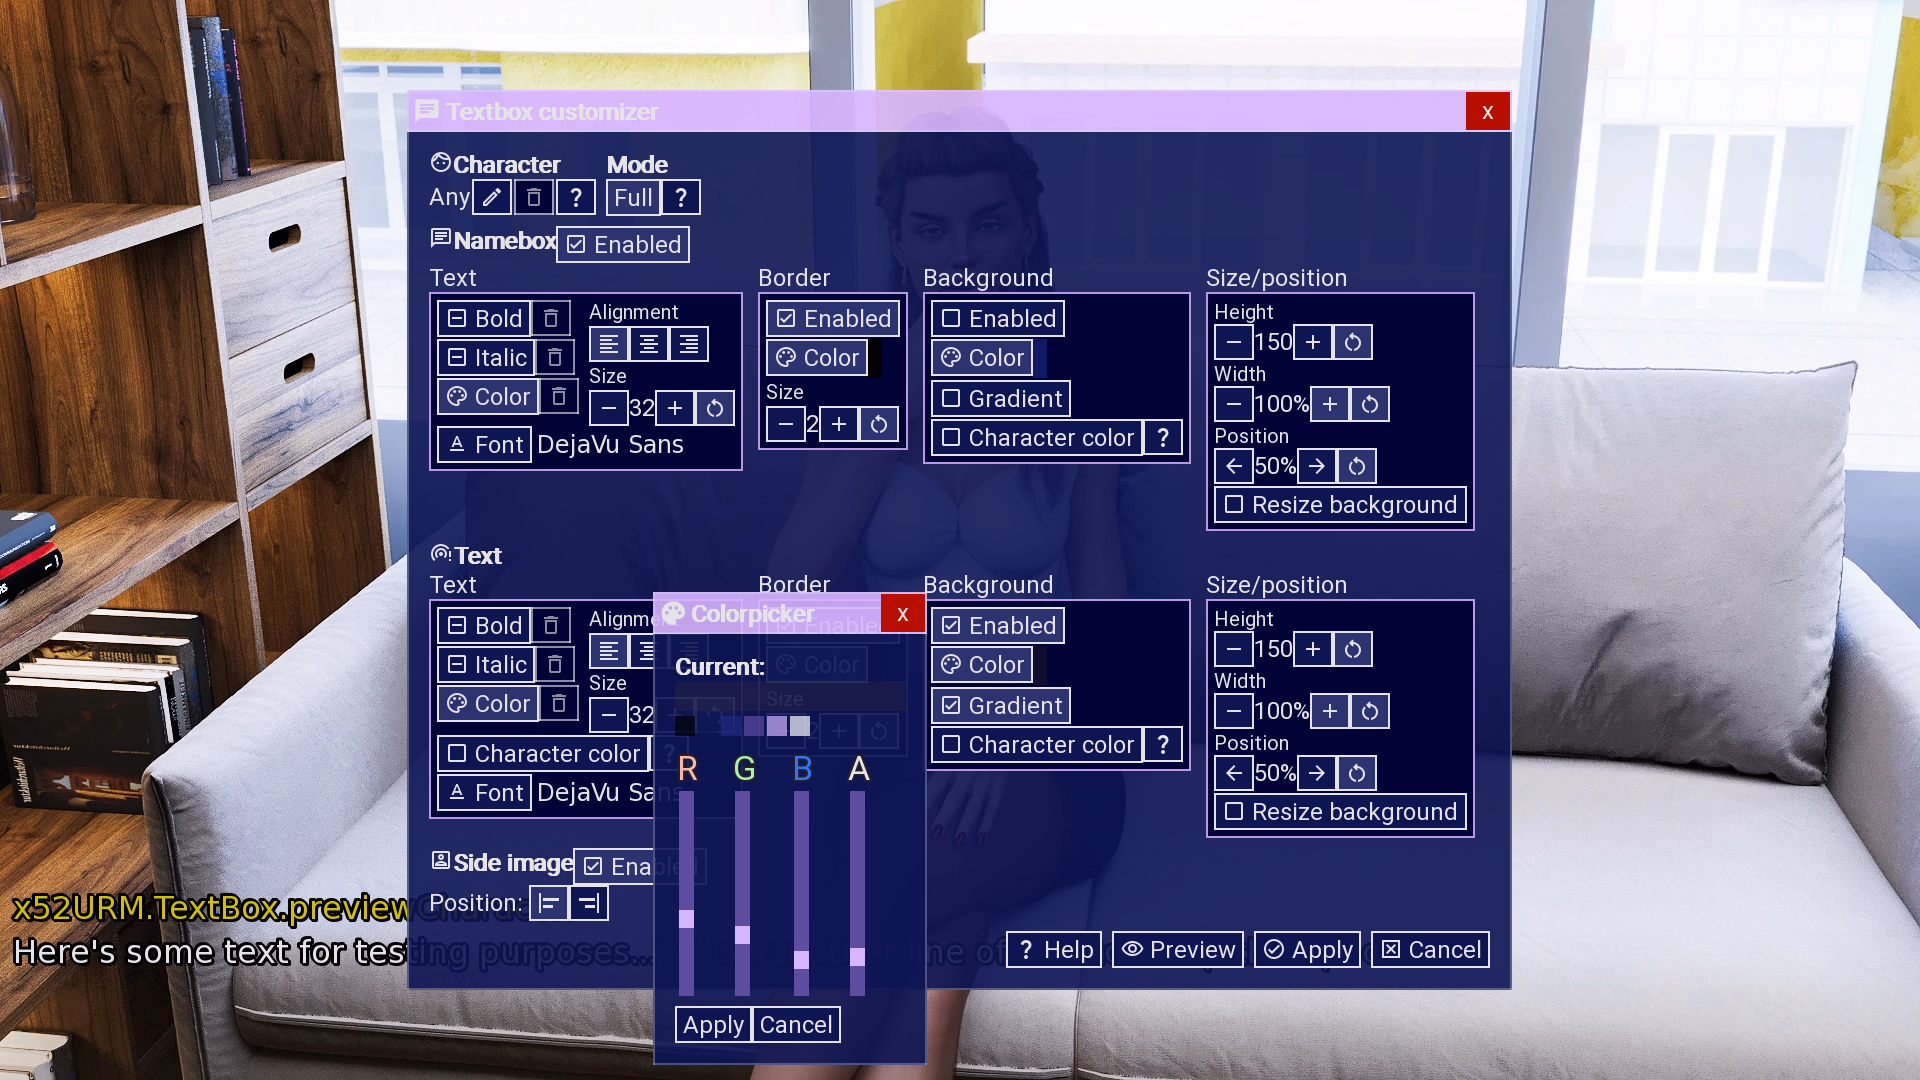Image resolution: width=1920 pixels, height=1080 pixels.
Task: Reset Namebox border size
Action: pos(879,424)
